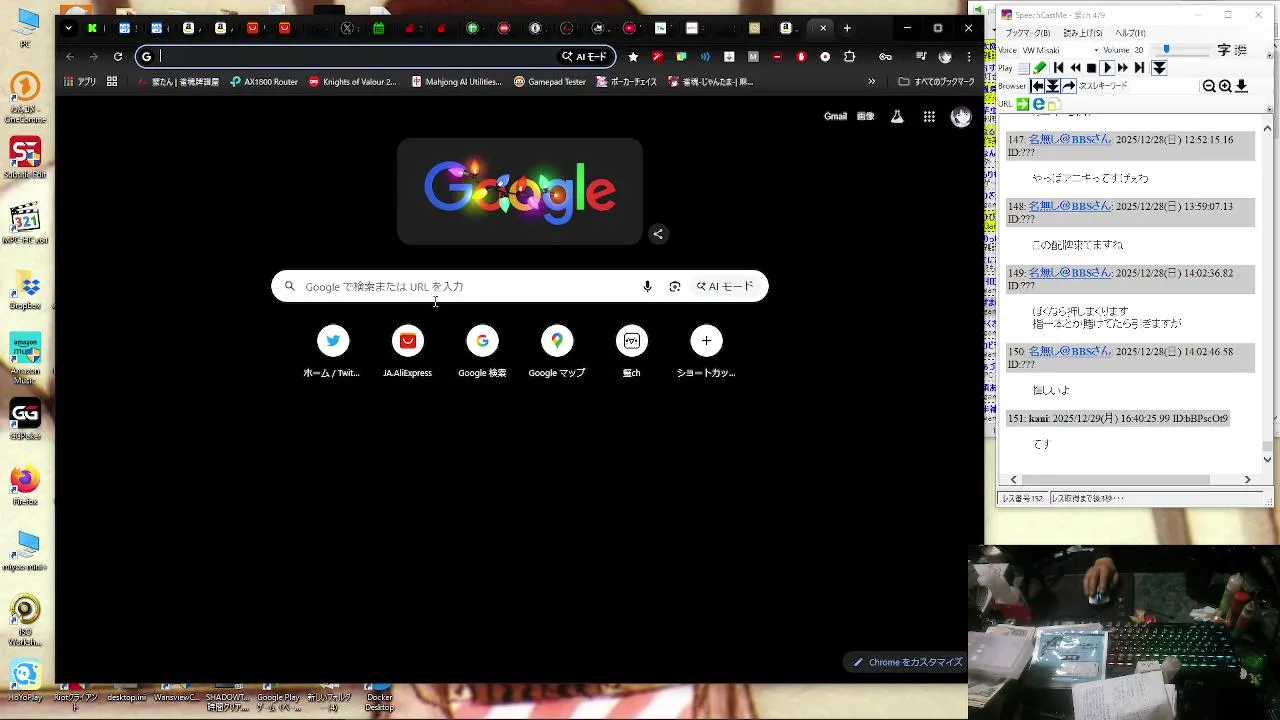Click Browser forward arrow in SpeechCastMe
This screenshot has height=720, width=1280.
tap(1068, 87)
